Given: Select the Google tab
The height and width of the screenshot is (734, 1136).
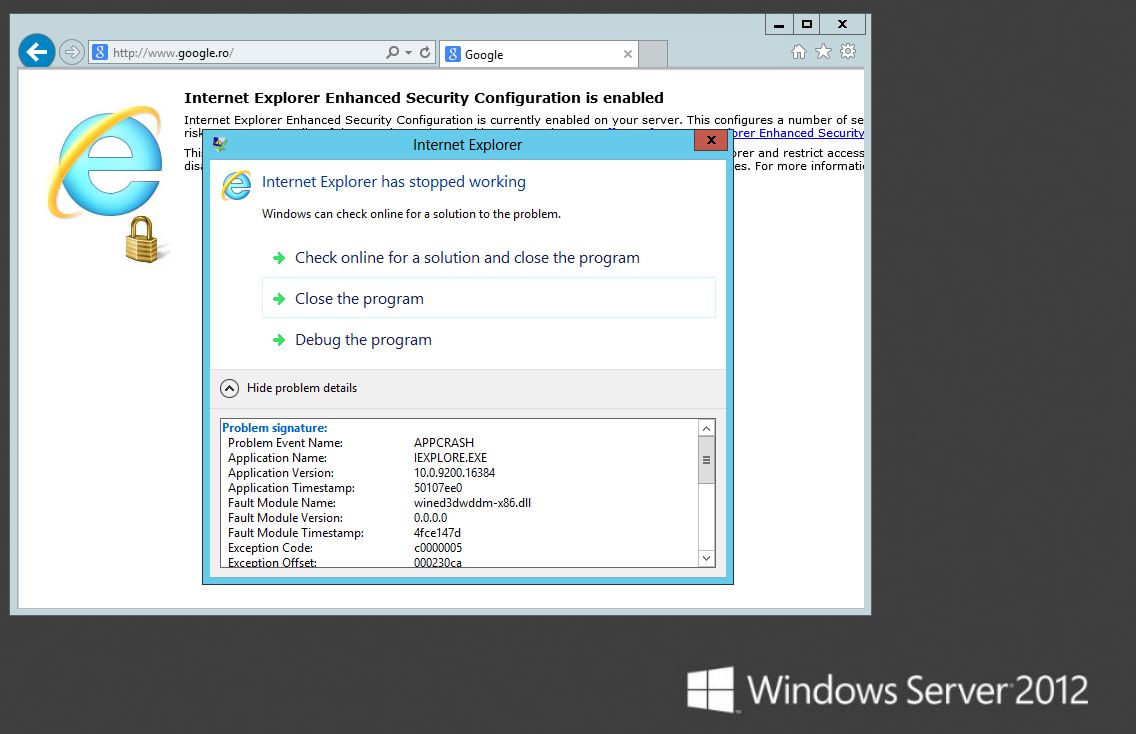Looking at the screenshot, I should [538, 54].
